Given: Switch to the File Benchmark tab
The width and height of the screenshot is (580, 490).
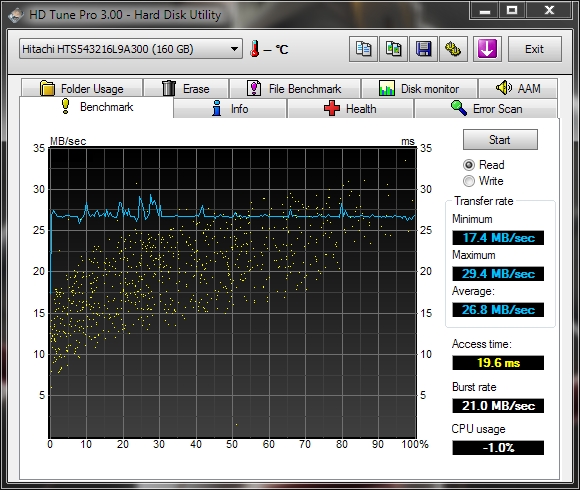Looking at the screenshot, I should tap(295, 88).
